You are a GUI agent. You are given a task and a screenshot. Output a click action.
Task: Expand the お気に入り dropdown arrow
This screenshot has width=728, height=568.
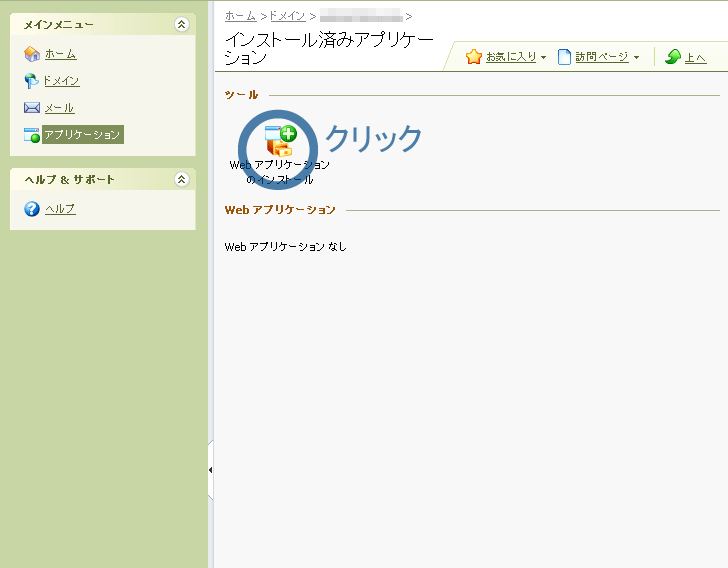[543, 58]
